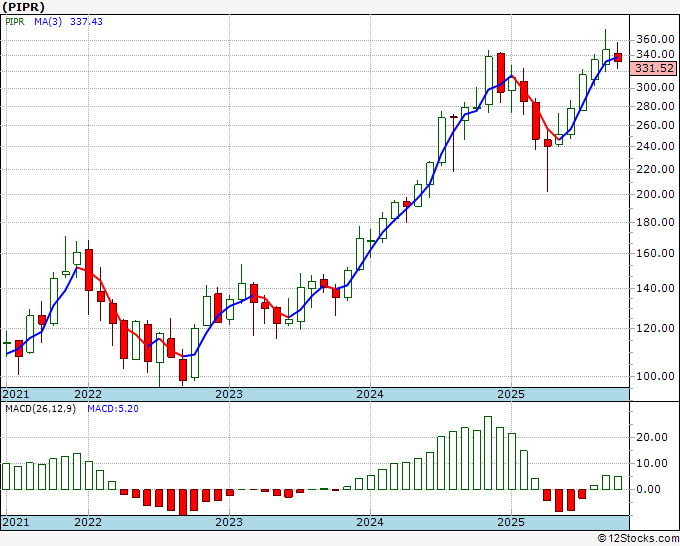Click the highlighted last price 331.52

click(x=654, y=69)
